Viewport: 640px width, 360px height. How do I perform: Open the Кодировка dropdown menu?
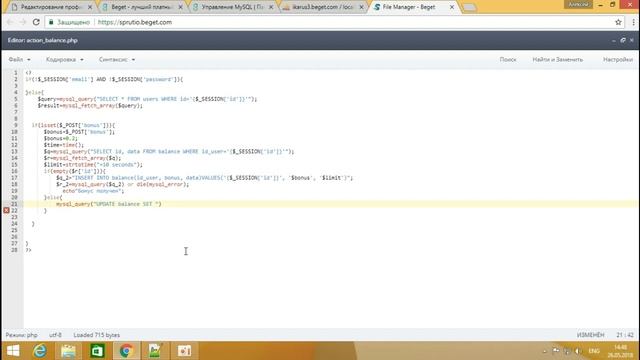point(64,60)
